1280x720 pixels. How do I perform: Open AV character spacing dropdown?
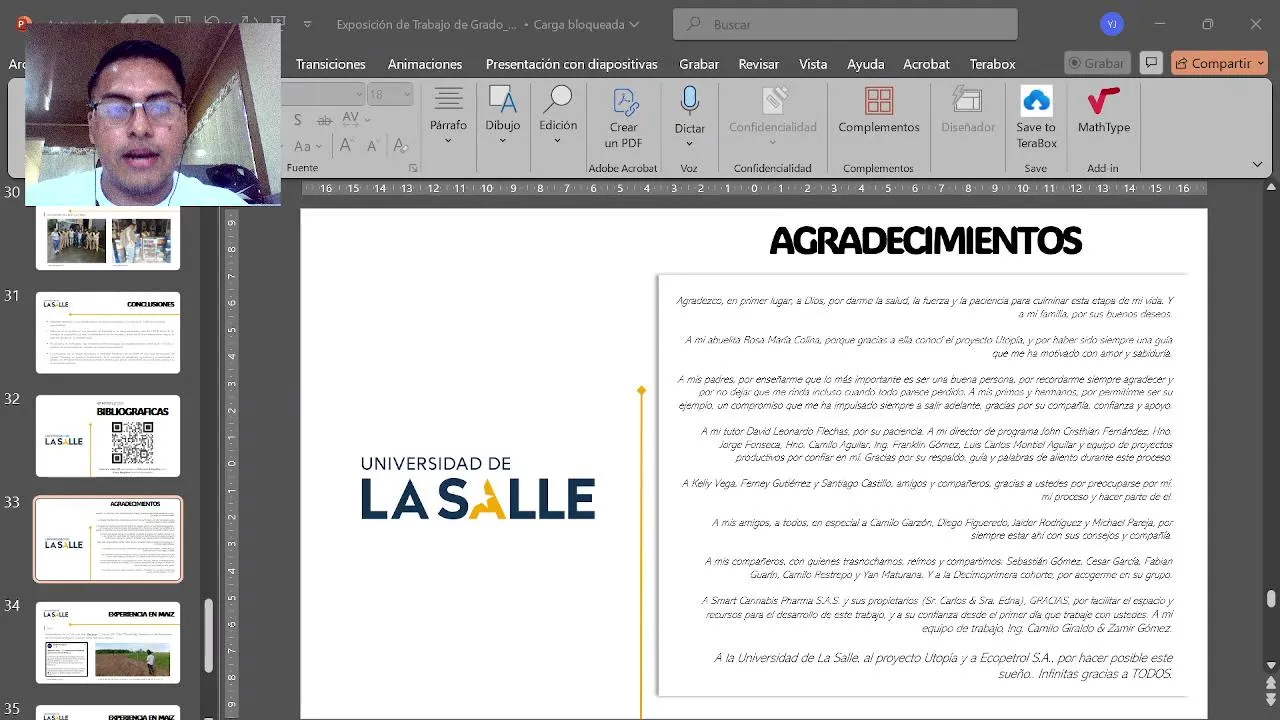coord(356,120)
